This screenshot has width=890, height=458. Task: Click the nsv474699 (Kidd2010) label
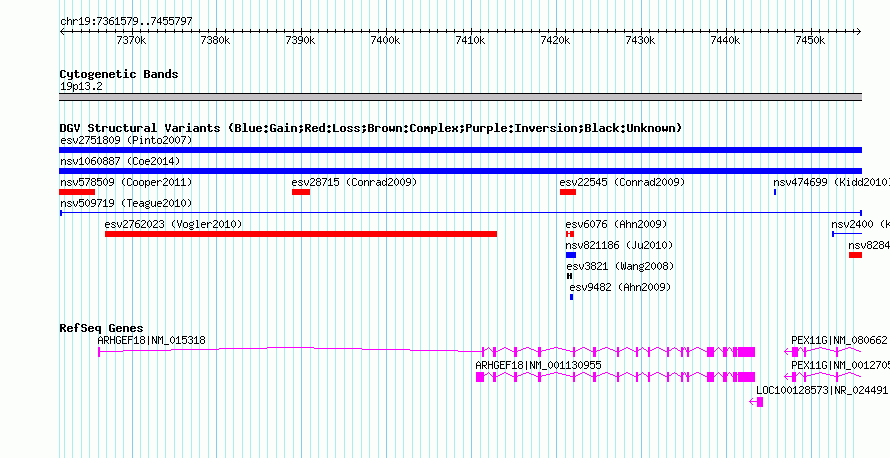[x=831, y=182]
